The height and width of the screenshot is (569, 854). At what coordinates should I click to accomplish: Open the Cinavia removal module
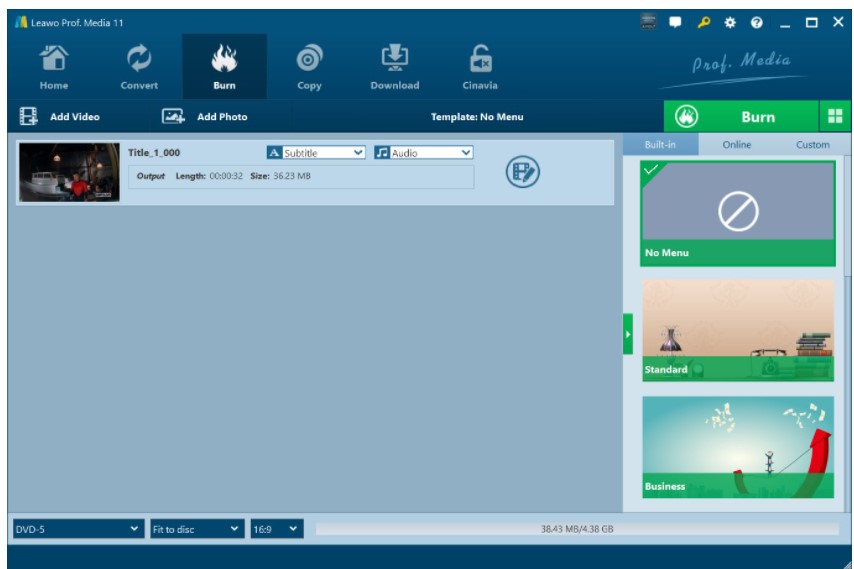(480, 67)
